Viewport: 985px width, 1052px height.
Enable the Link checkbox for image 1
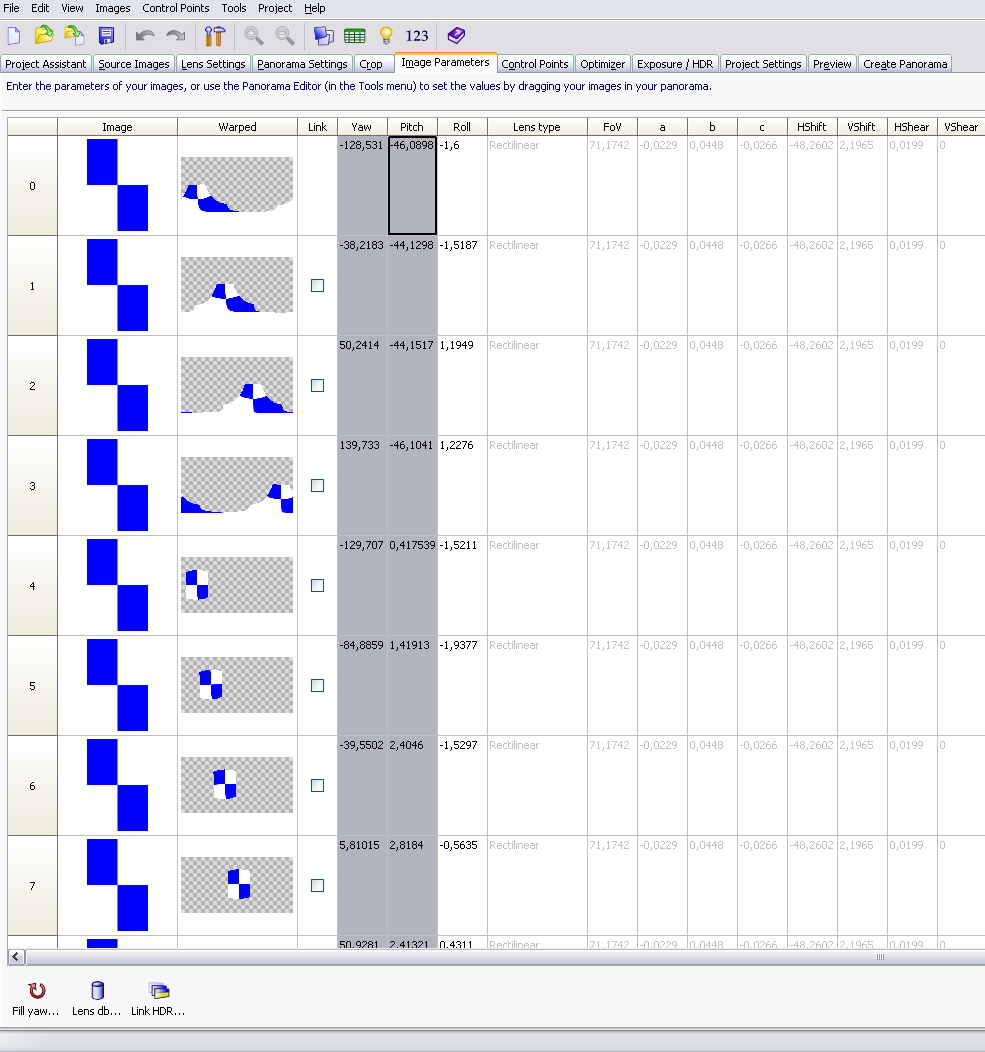coord(317,285)
